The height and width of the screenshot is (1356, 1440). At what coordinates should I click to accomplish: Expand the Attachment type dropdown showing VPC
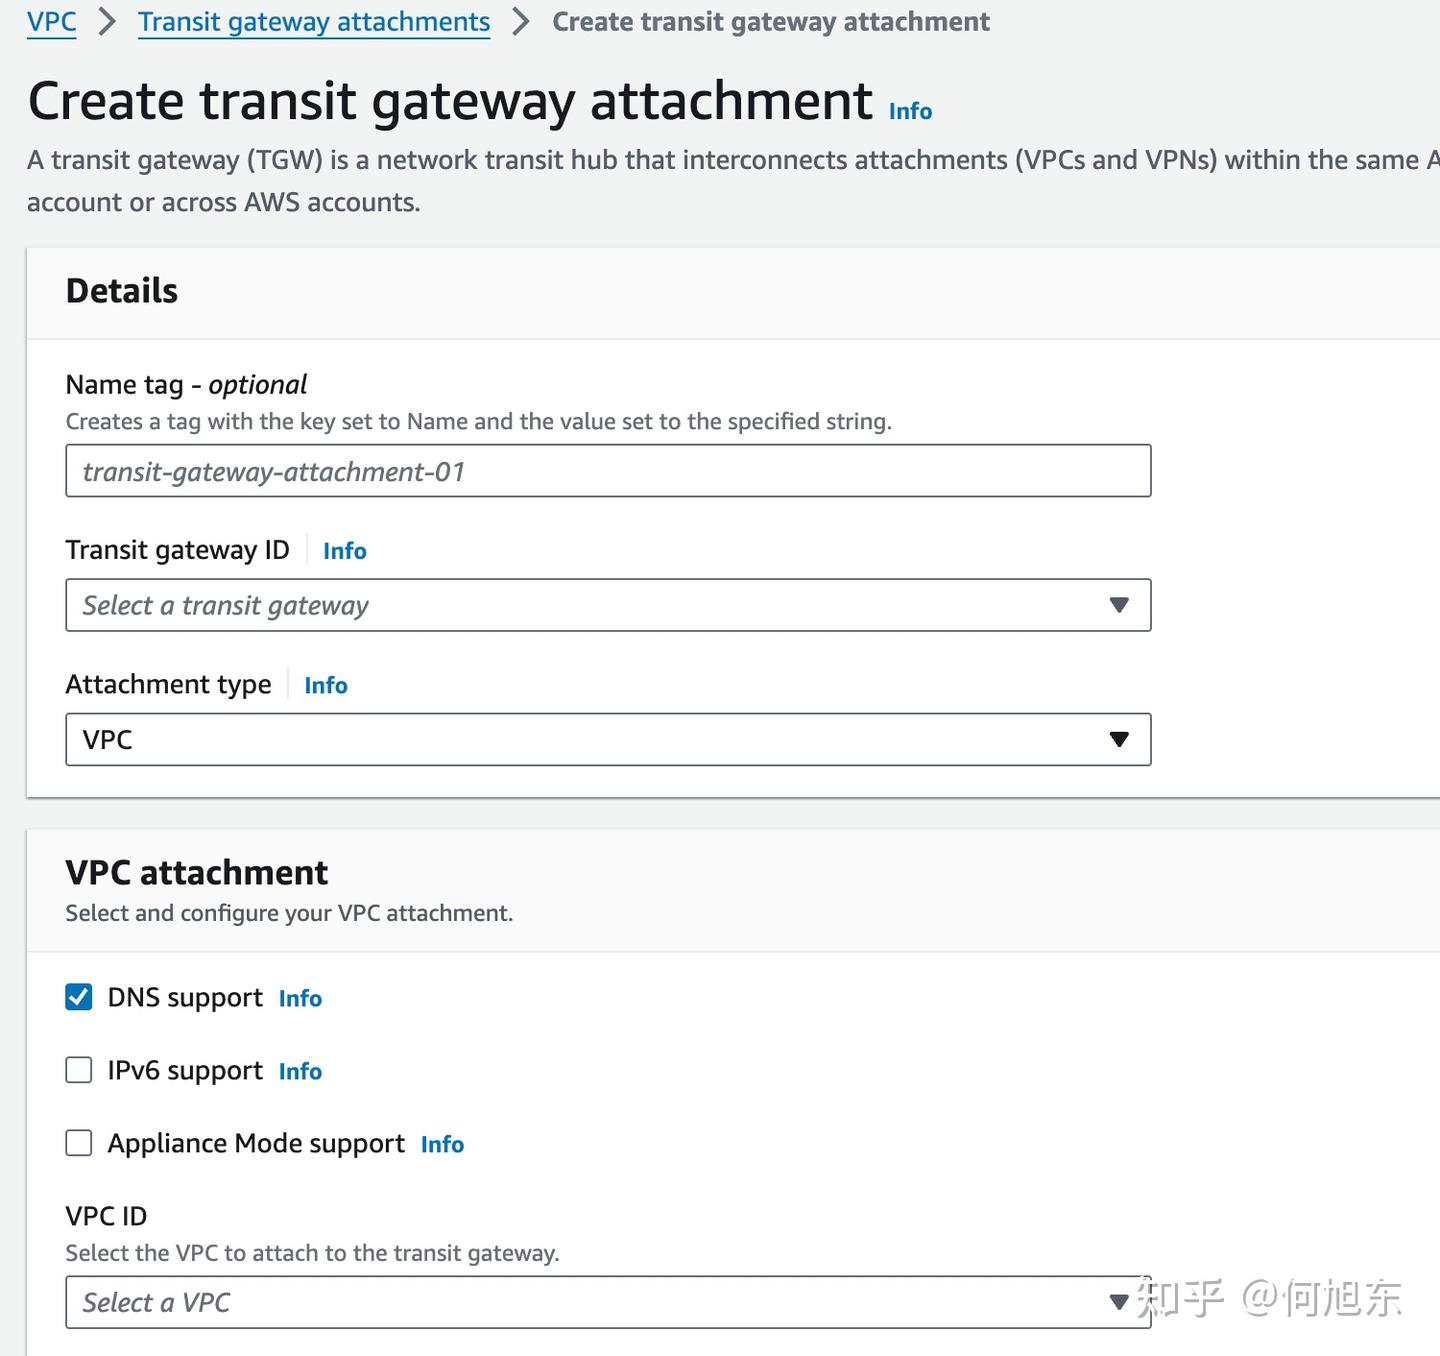point(607,739)
